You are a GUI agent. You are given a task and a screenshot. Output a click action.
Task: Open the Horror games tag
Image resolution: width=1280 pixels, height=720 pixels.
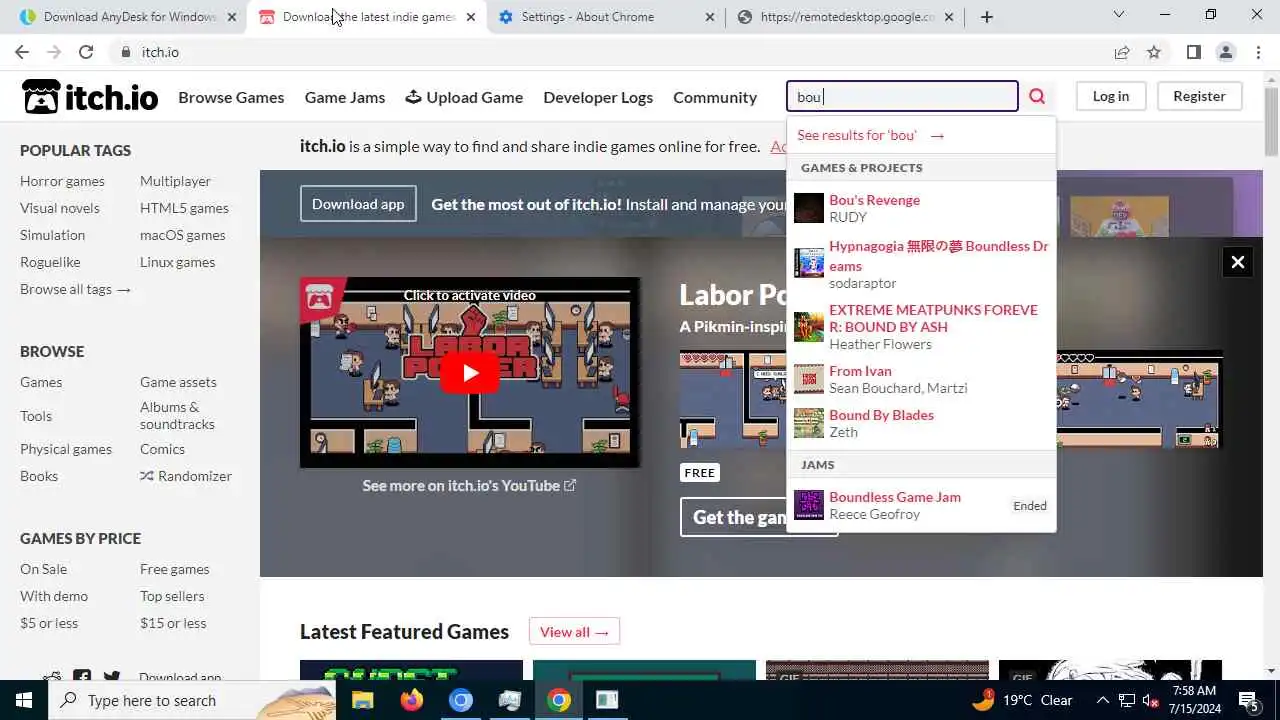pos(62,181)
